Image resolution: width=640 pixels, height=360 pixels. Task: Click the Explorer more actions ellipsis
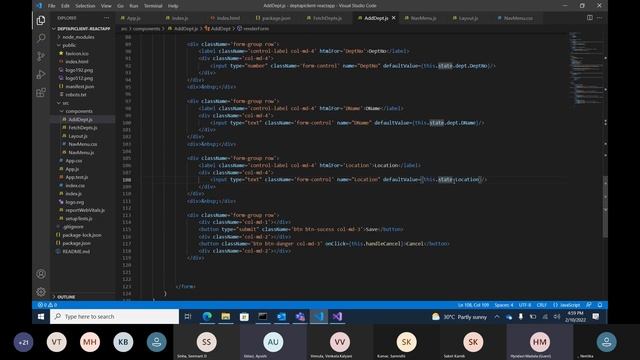click(107, 18)
